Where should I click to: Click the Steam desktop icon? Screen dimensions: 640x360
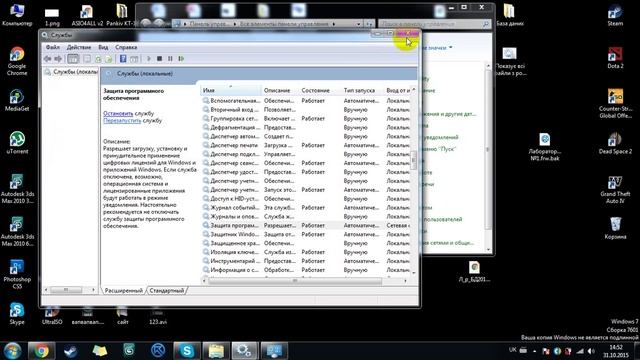pos(615,15)
